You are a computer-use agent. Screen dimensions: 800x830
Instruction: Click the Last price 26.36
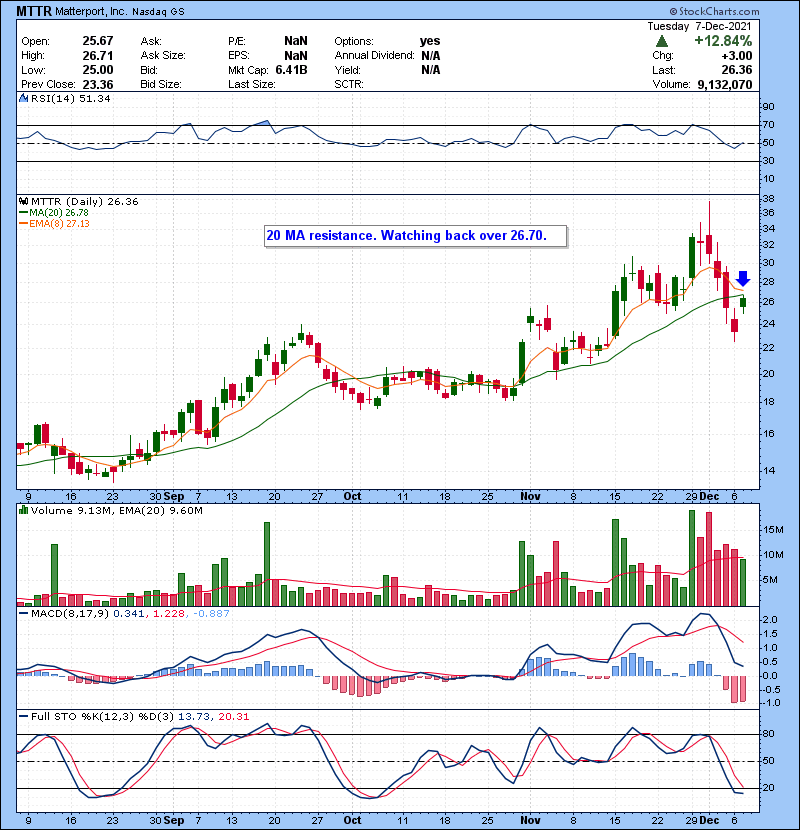click(736, 70)
